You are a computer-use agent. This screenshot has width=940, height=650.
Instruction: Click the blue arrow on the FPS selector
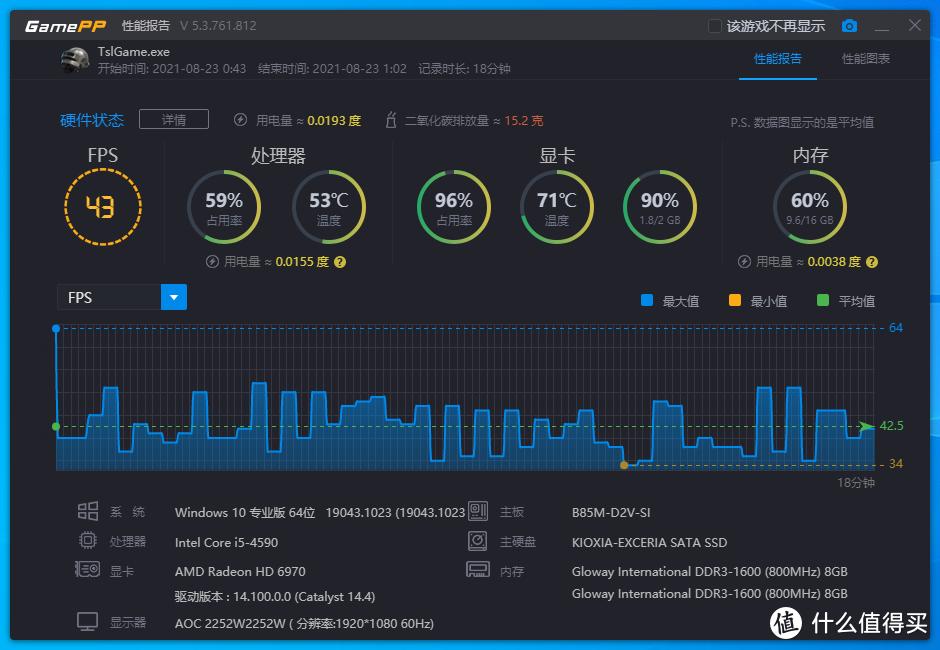tap(174, 297)
